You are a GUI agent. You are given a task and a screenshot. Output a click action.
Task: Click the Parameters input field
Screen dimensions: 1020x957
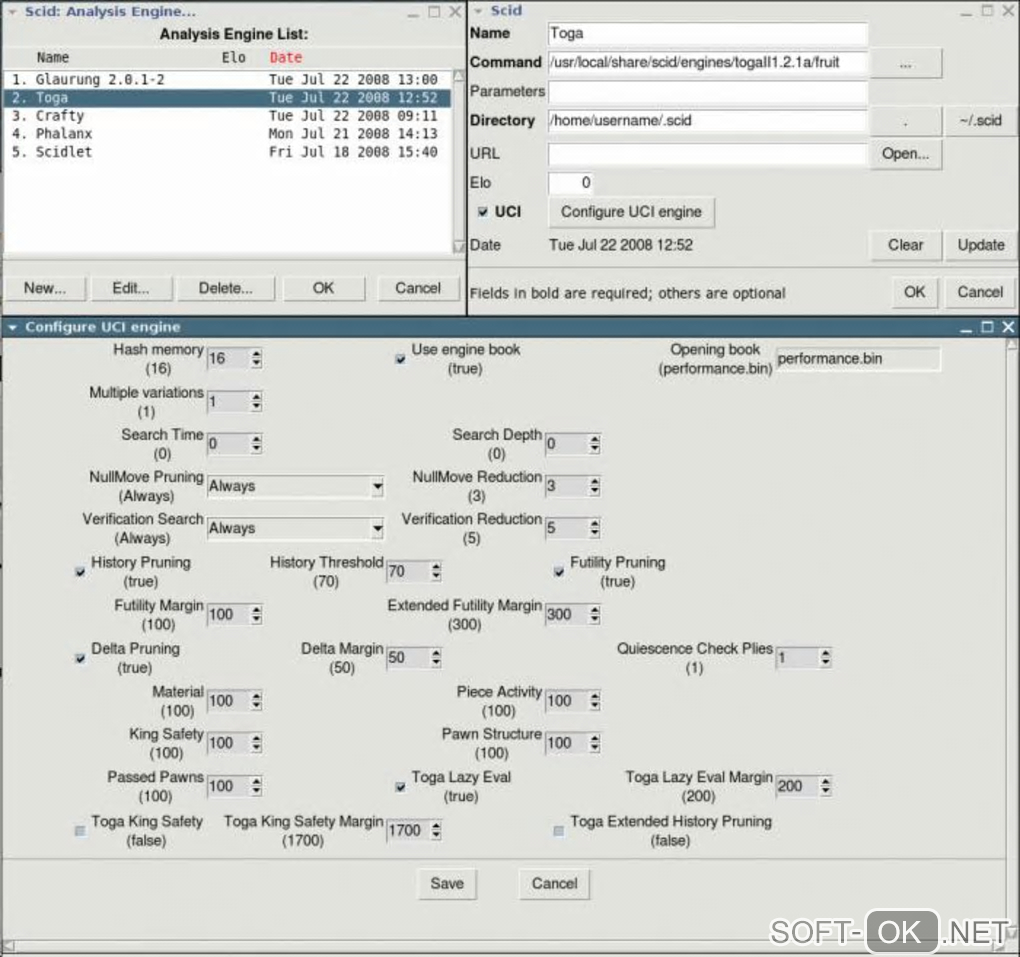pyautogui.click(x=708, y=92)
